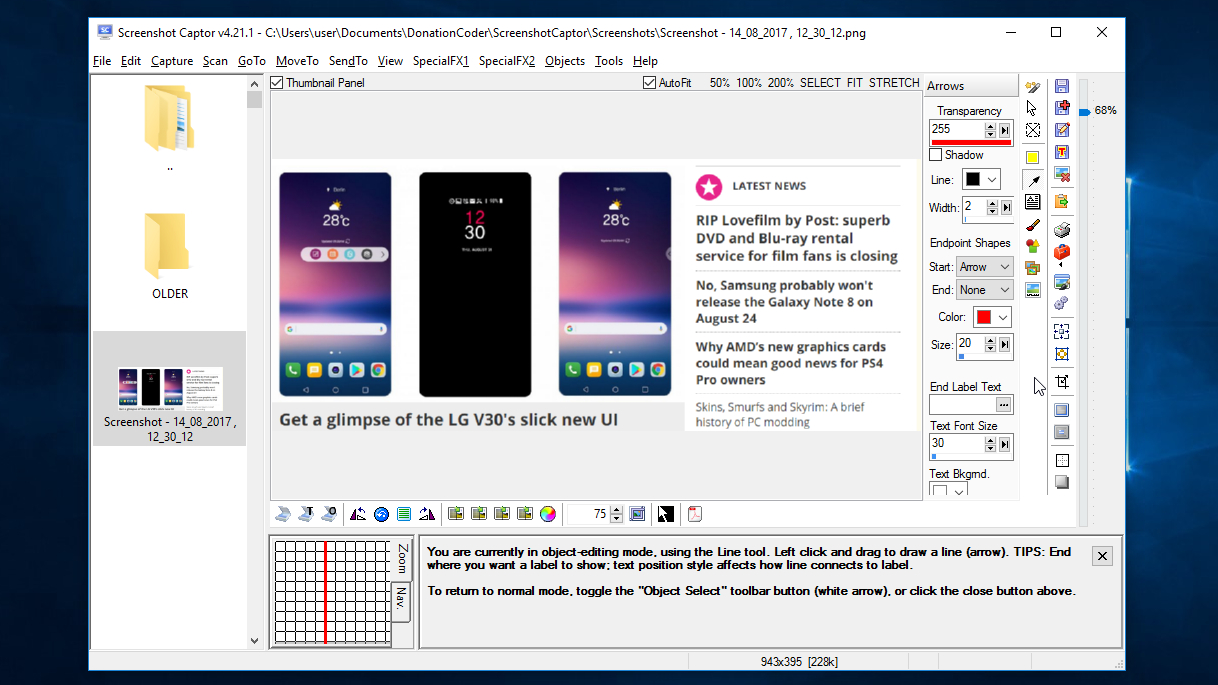Click the crop tool icon
Image resolution: width=1218 pixels, height=685 pixels.
(x=1062, y=382)
